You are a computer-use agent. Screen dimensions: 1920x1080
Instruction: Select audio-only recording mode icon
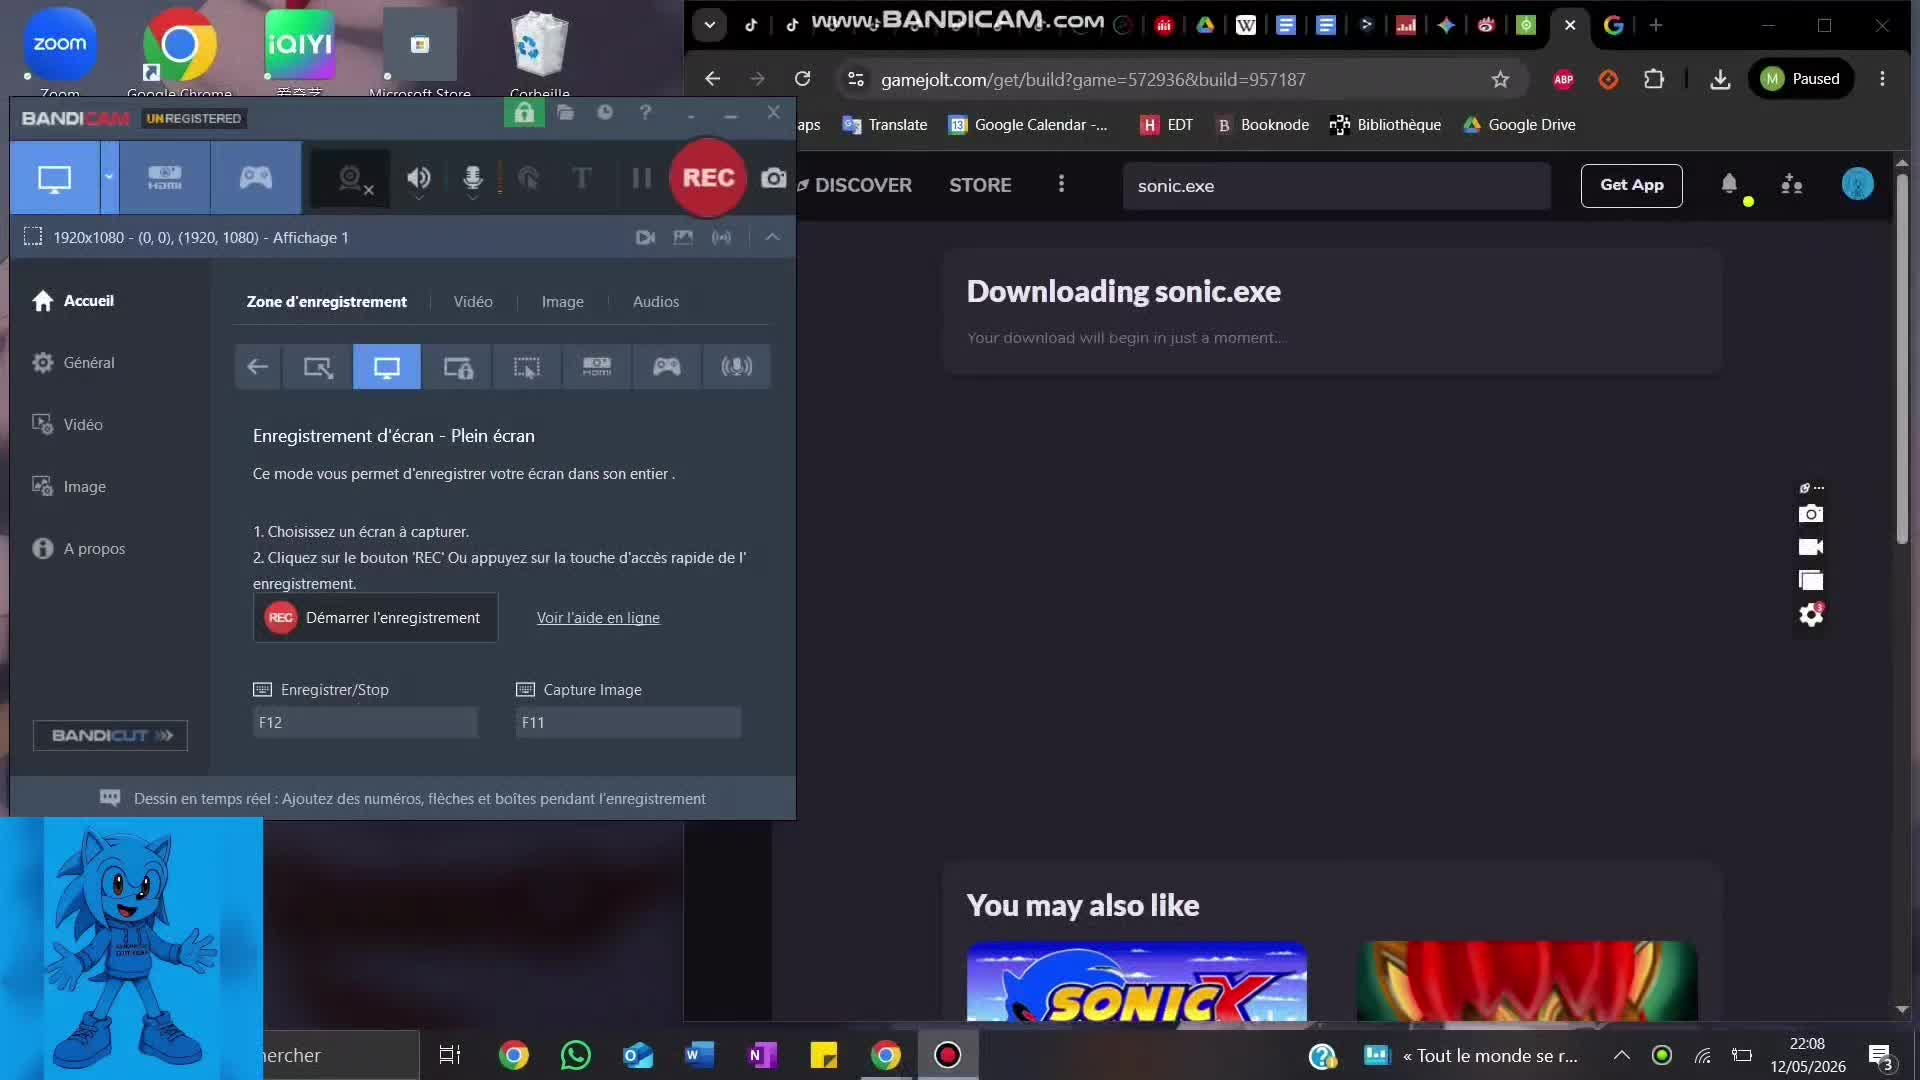tap(737, 367)
